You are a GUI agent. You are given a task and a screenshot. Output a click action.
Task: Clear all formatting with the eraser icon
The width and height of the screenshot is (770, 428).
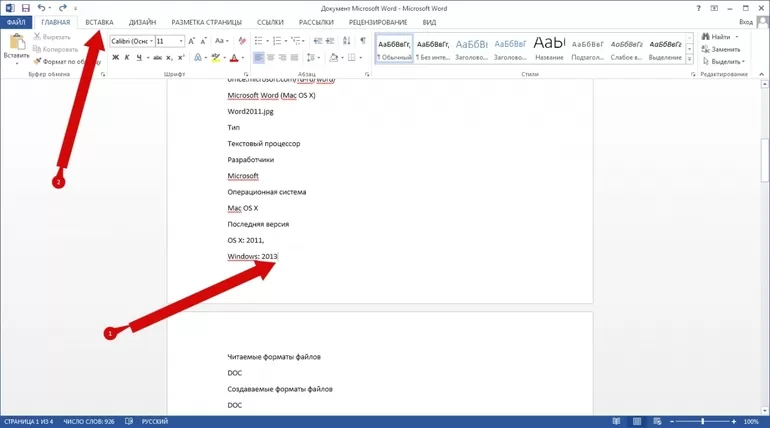[242, 41]
